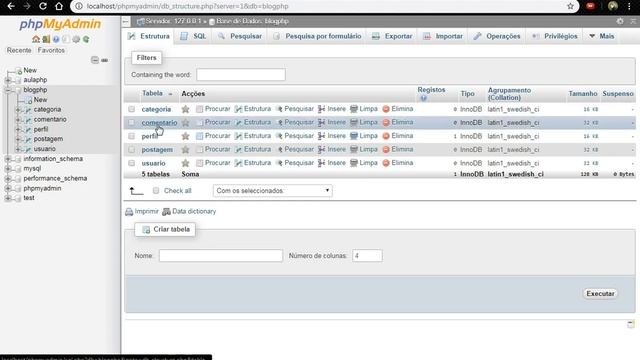
Task: Click the 'Containing the word' filter field
Action: [241, 75]
